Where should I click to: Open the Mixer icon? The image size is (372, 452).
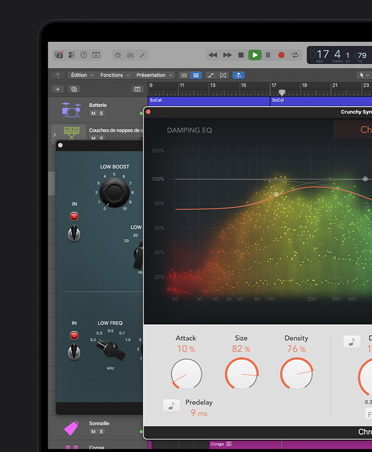[130, 55]
